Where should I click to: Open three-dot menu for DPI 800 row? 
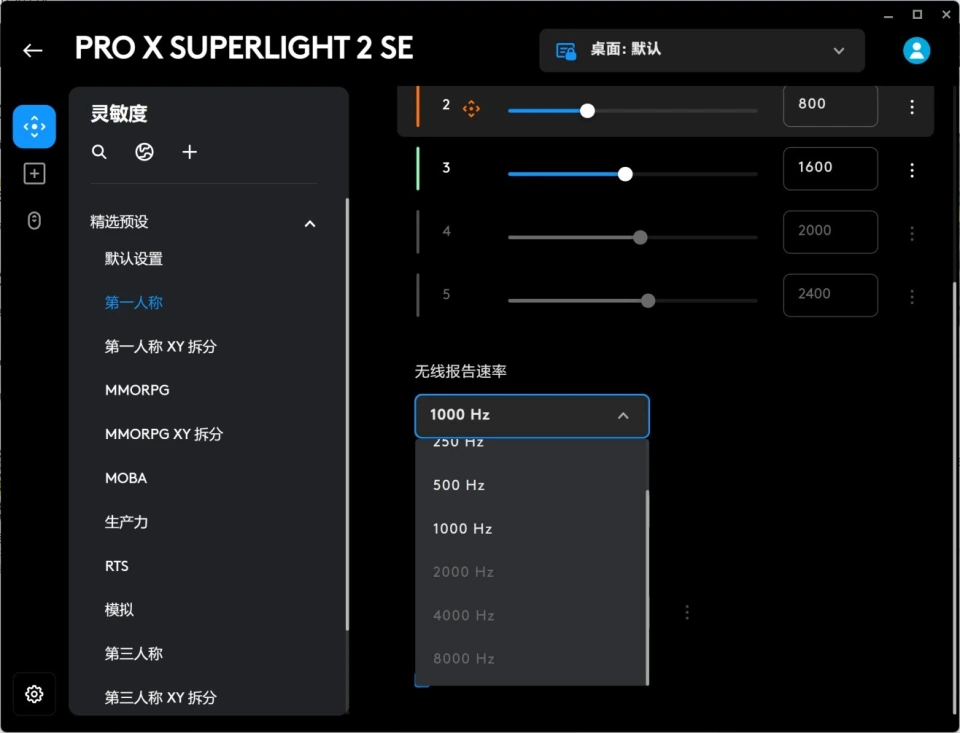[x=912, y=107]
